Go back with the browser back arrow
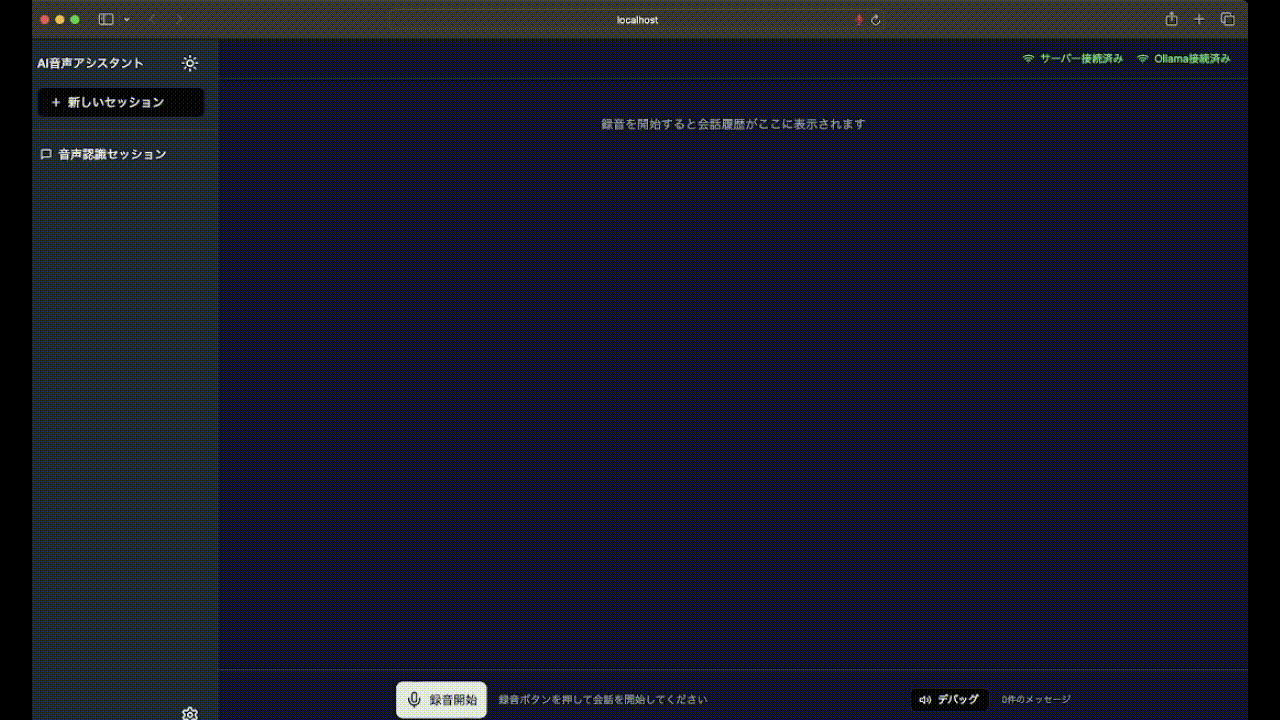The image size is (1280, 720). click(152, 20)
